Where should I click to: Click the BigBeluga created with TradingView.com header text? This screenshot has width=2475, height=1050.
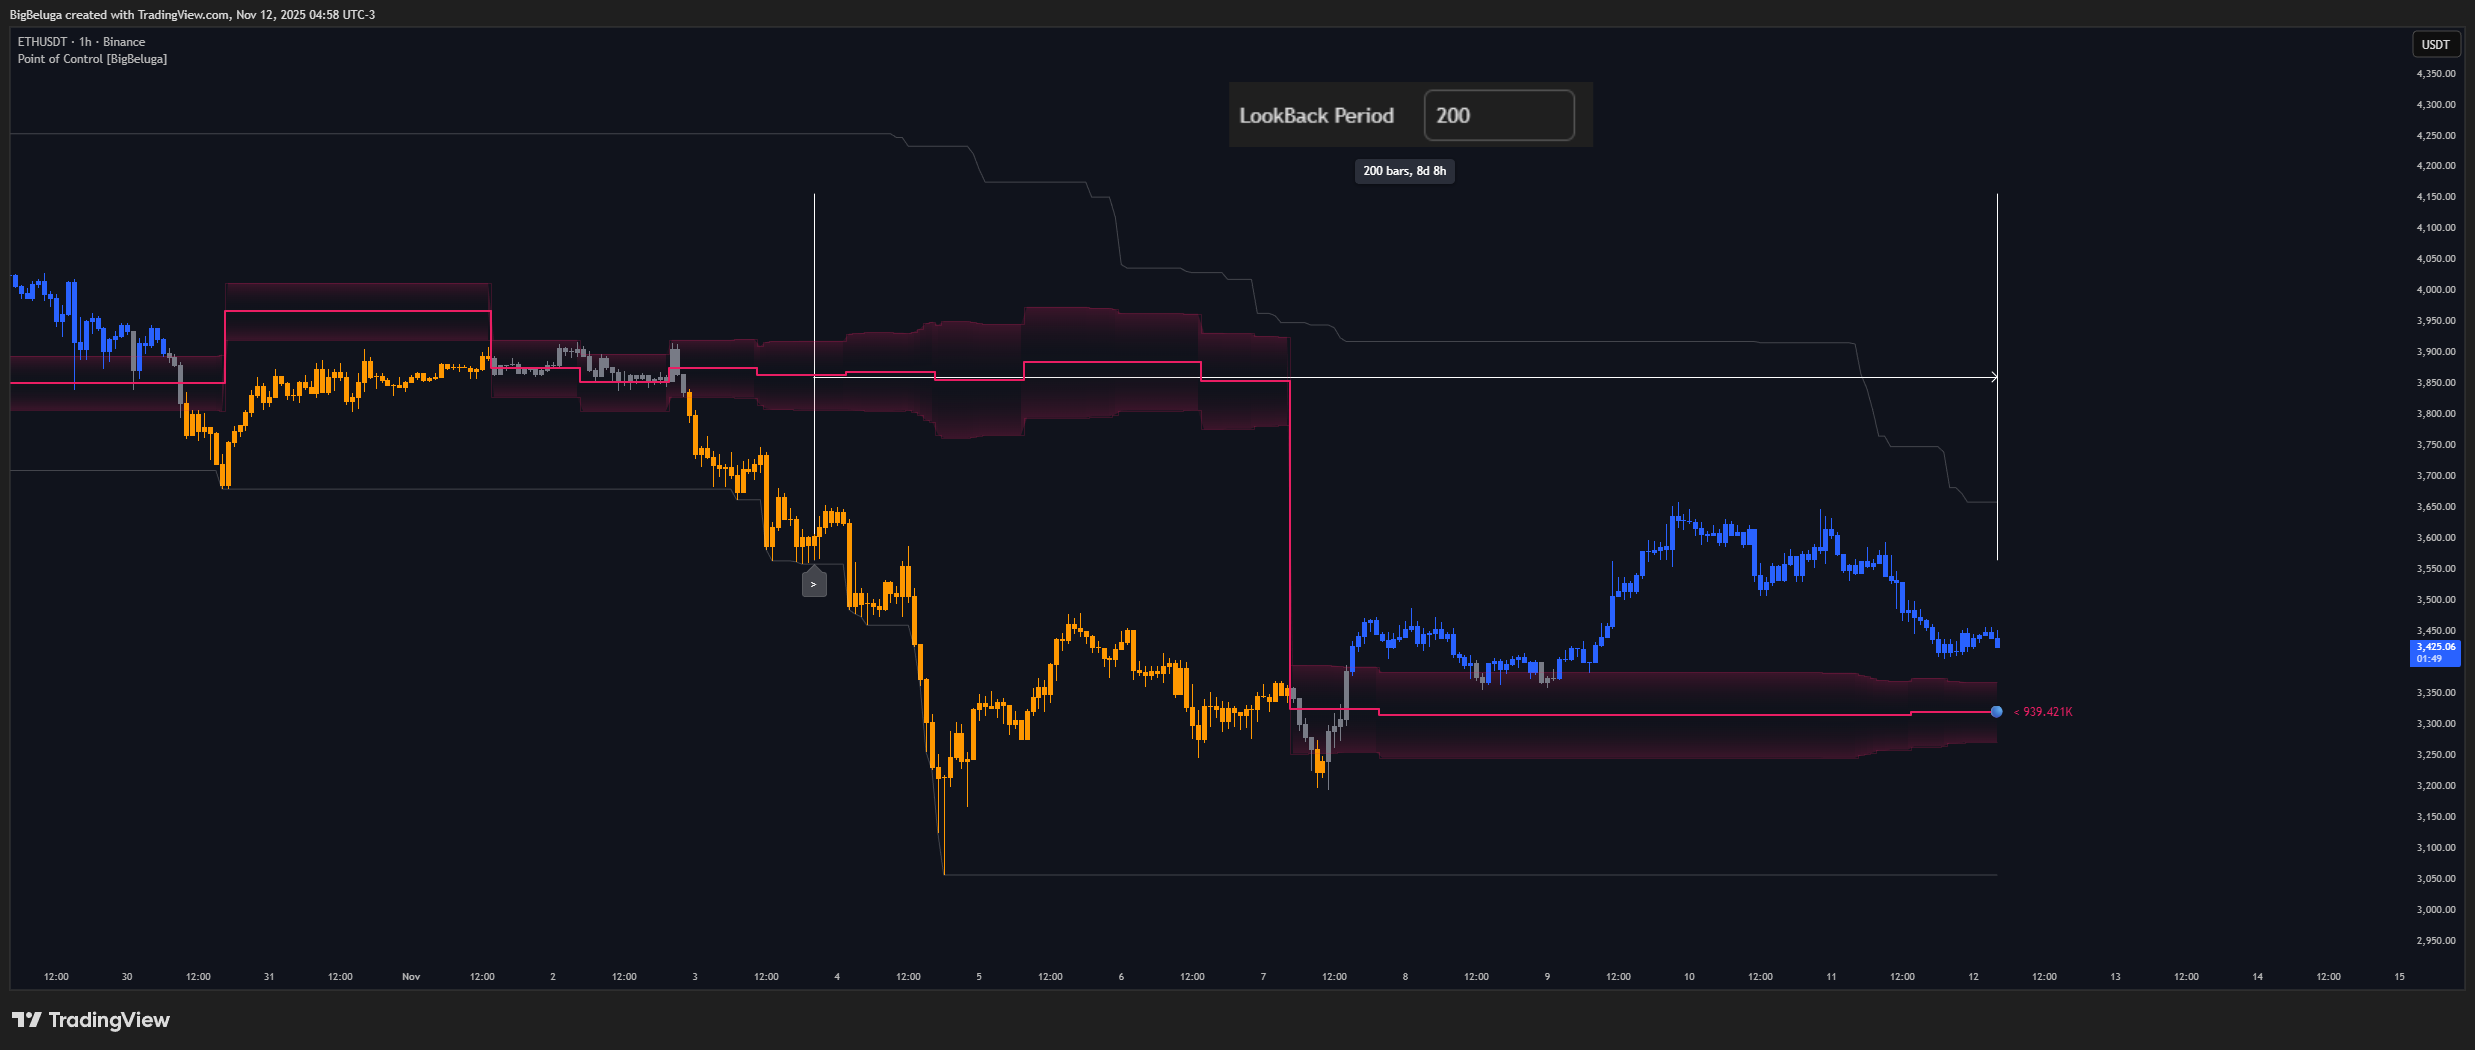(x=192, y=15)
